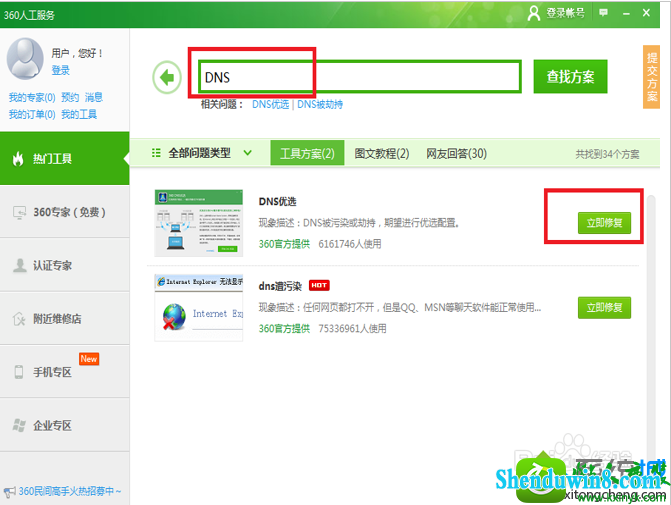Open the feedback speech-bubble icon in title bar
The width and height of the screenshot is (671, 505).
(x=603, y=13)
